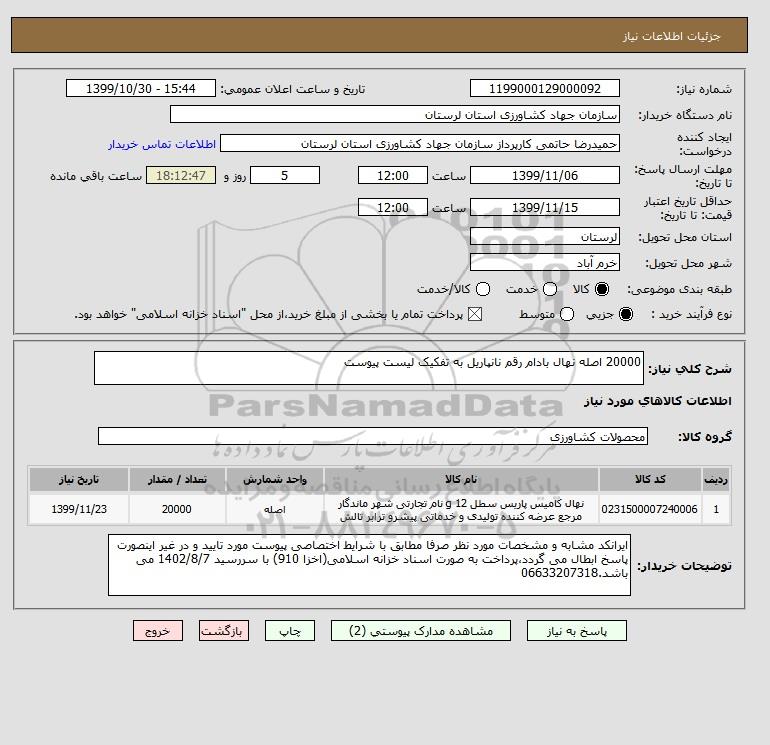Click the unit cell اصله
The width and height of the screenshot is (770, 745).
coord(275,510)
